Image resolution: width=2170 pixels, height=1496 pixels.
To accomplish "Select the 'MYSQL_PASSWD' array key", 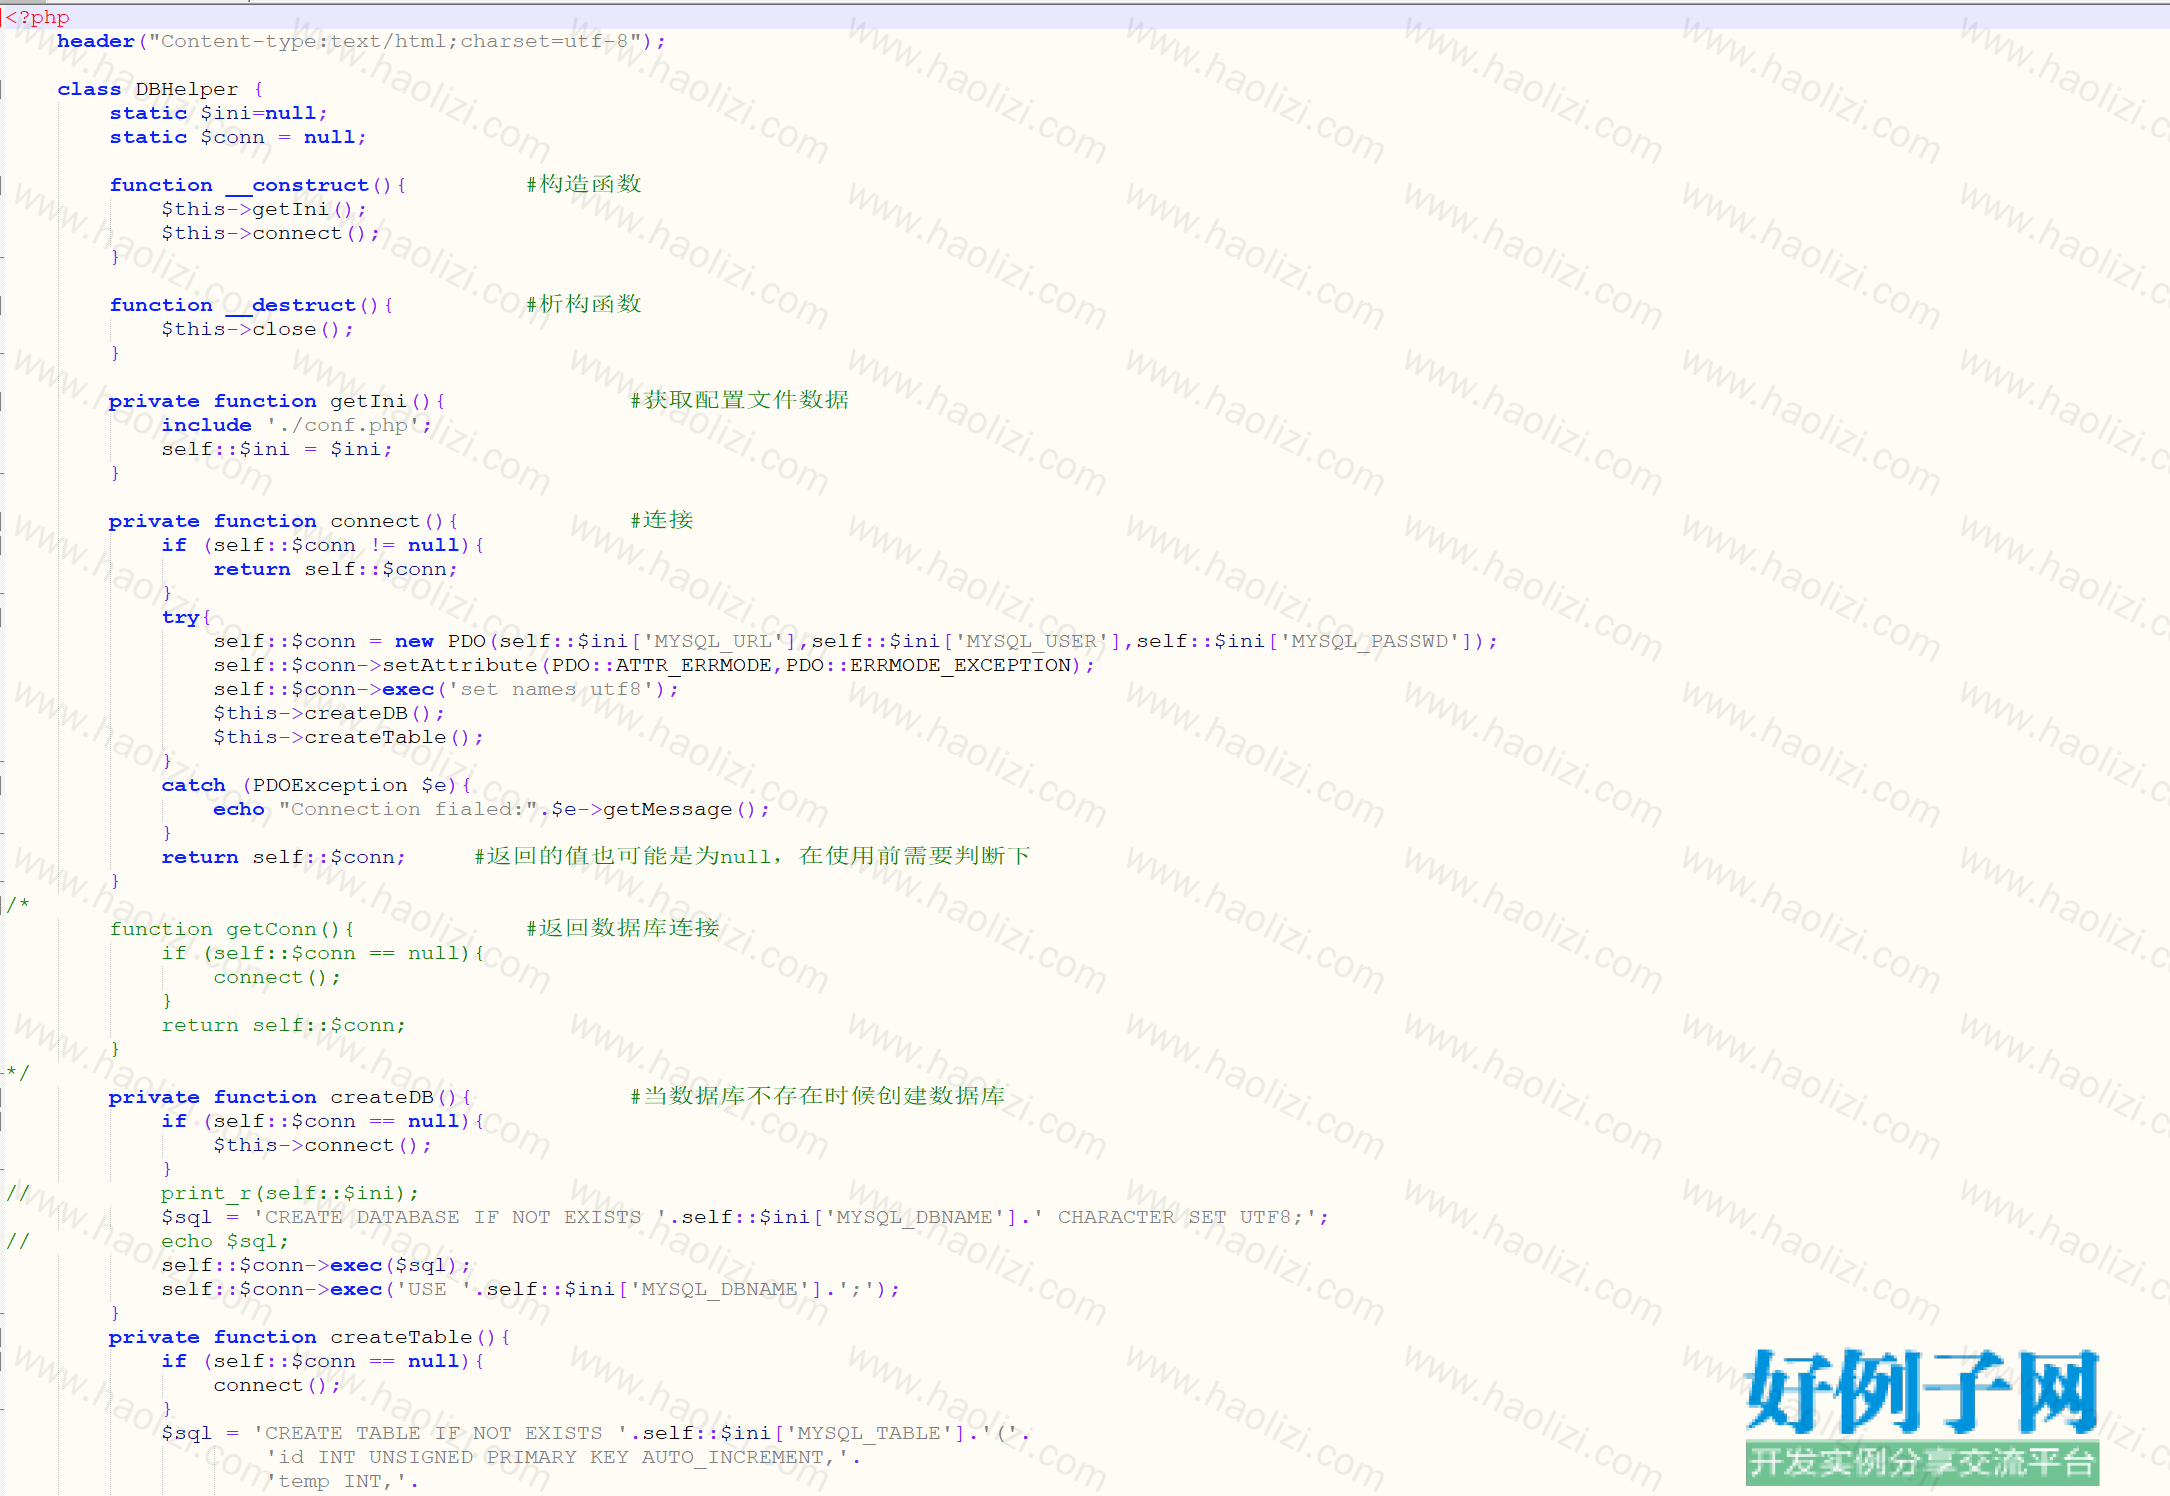I will tap(1369, 641).
